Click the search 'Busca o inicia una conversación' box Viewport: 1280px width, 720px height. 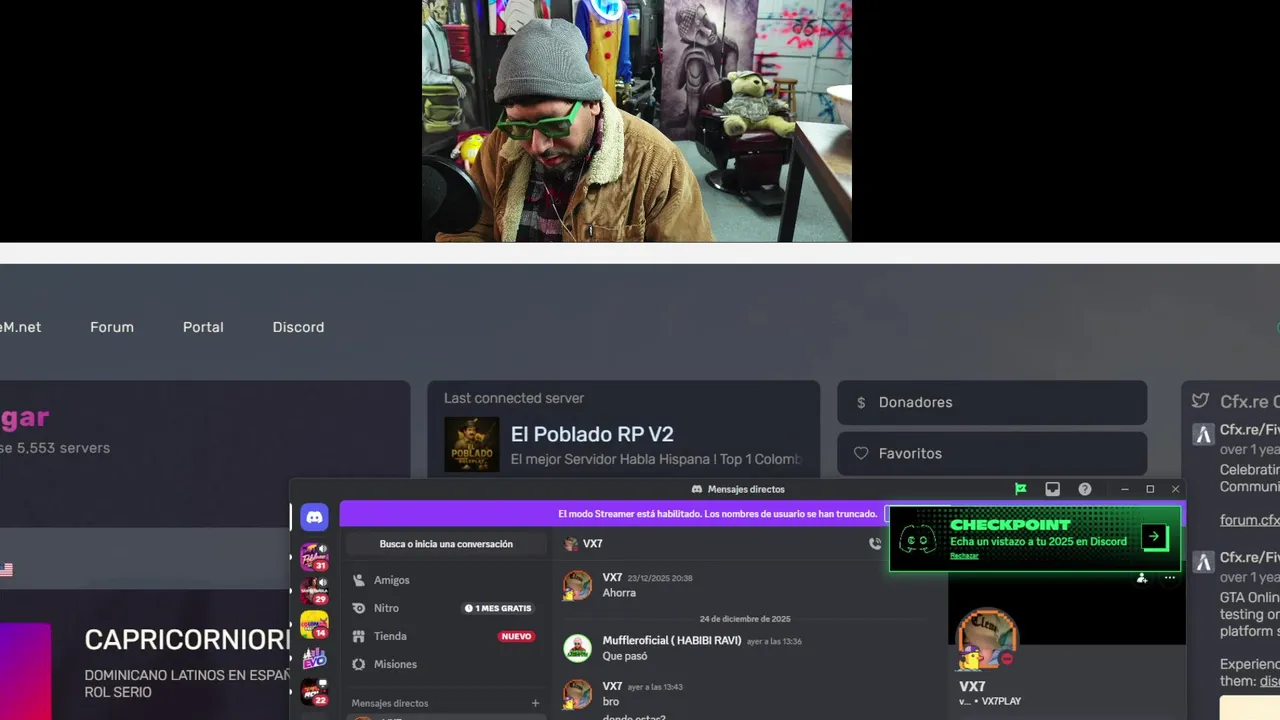(446, 544)
